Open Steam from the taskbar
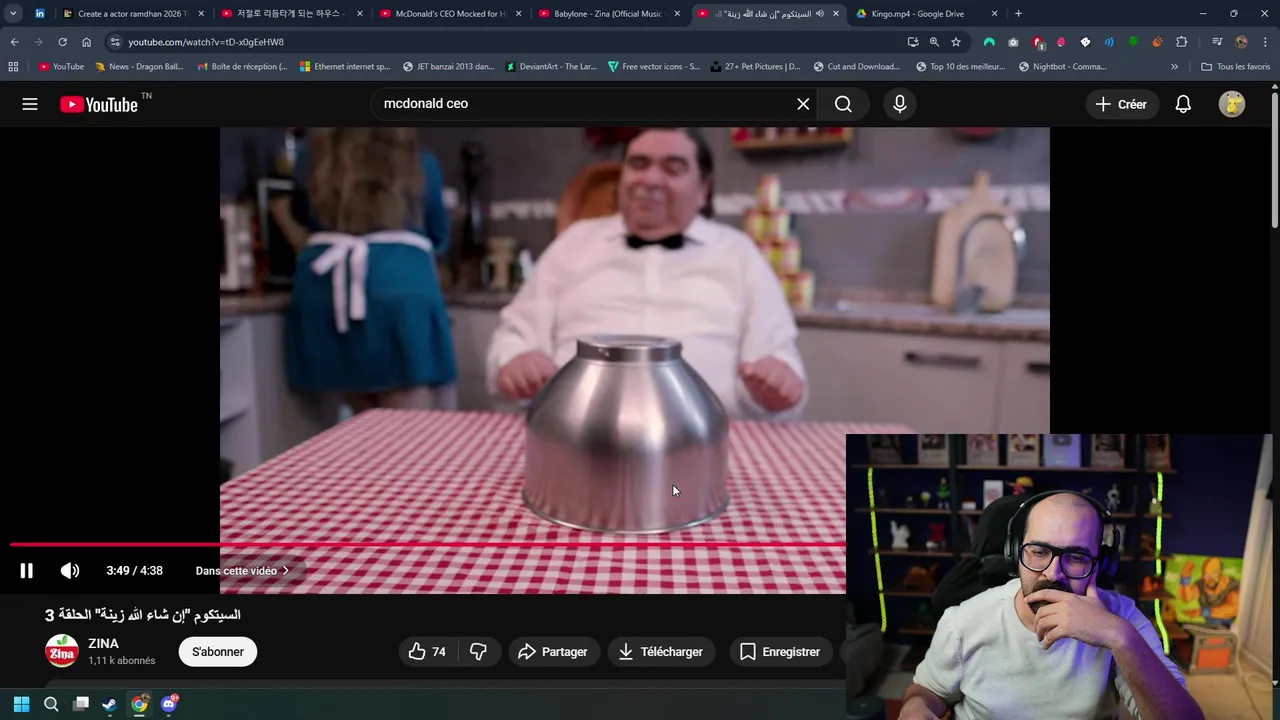Viewport: 1280px width, 720px height. pos(109,704)
